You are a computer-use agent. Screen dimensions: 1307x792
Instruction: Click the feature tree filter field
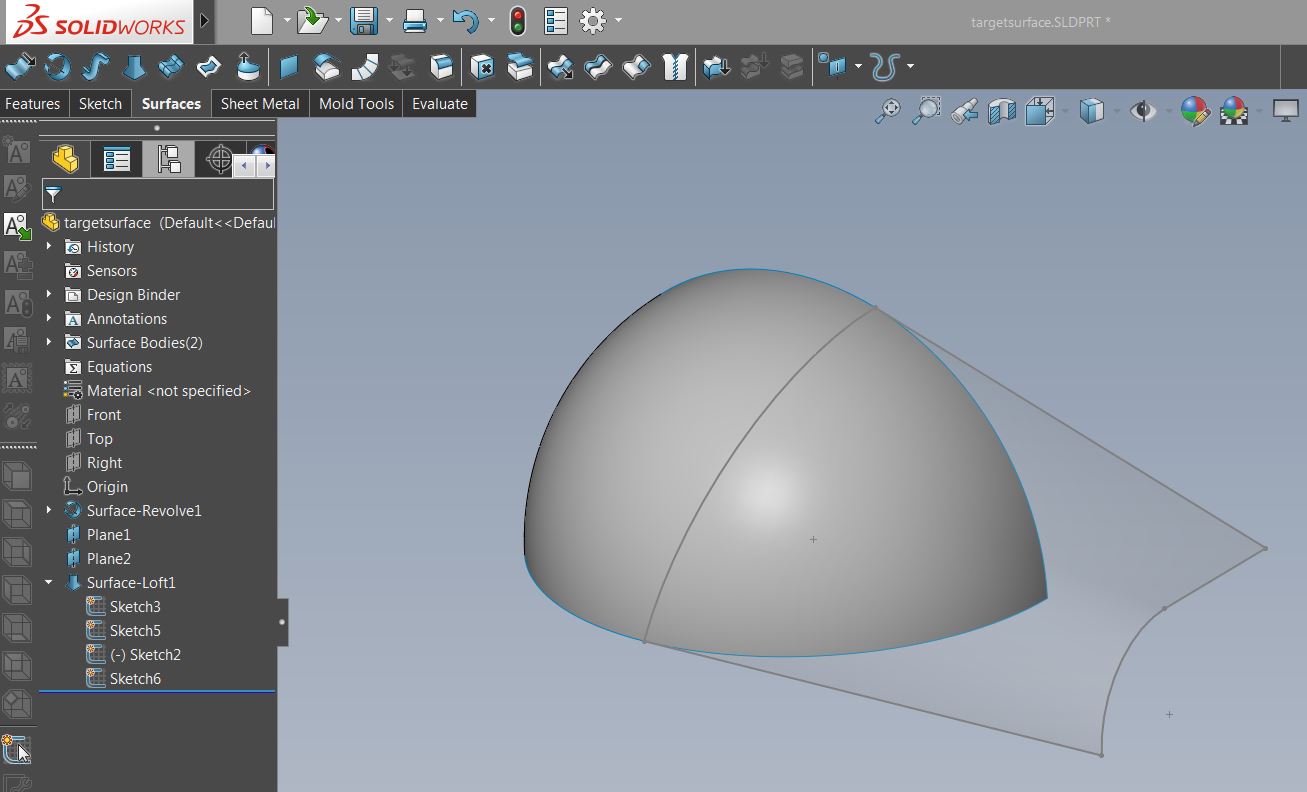point(157,194)
